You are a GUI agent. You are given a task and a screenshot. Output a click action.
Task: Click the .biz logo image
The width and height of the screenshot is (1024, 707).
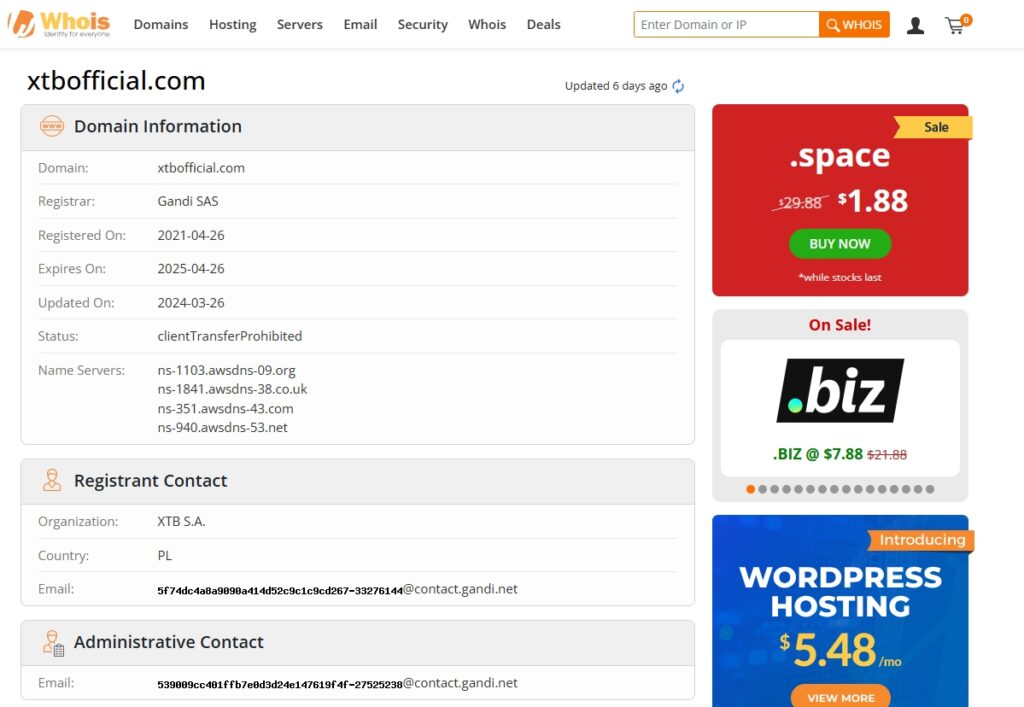pyautogui.click(x=840, y=391)
